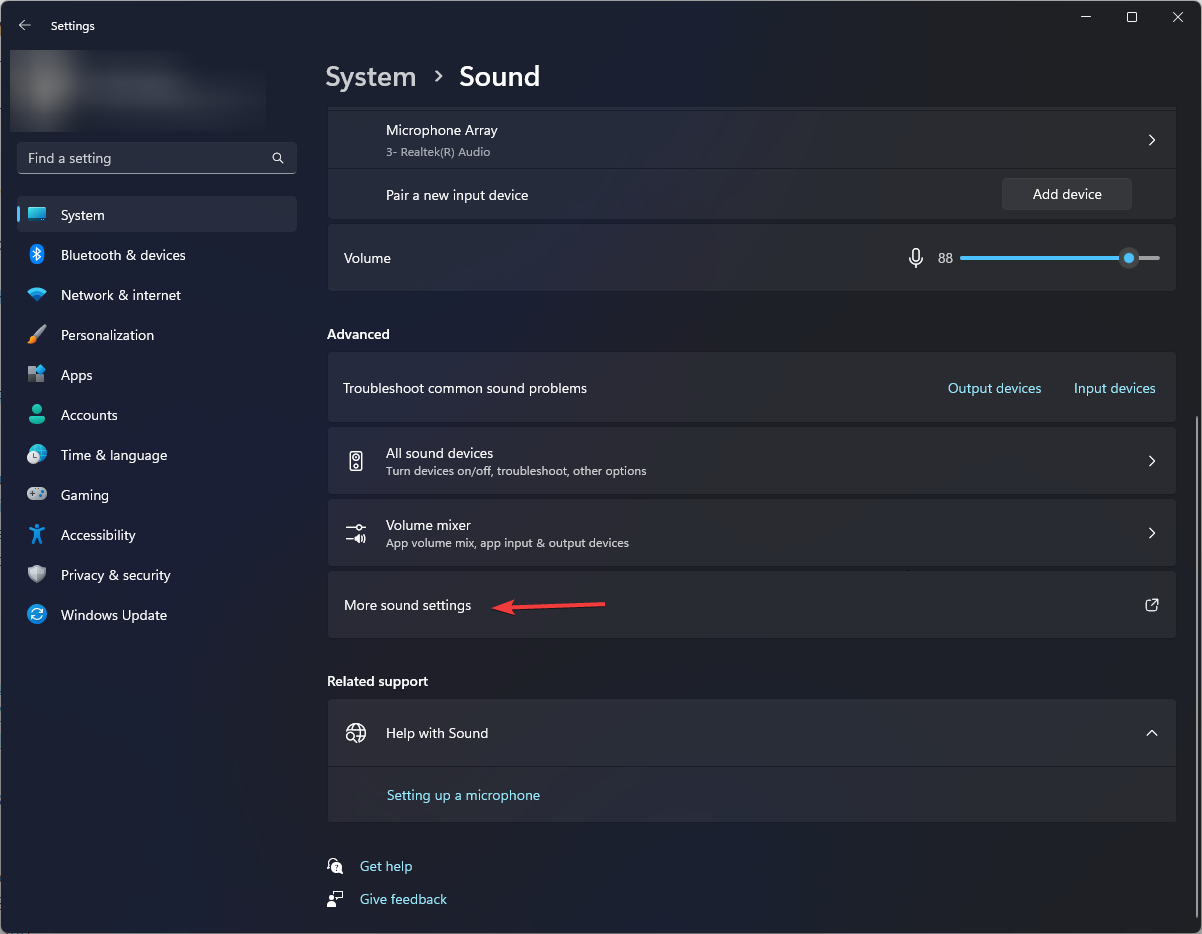Click Pair a new input device text

point(457,195)
